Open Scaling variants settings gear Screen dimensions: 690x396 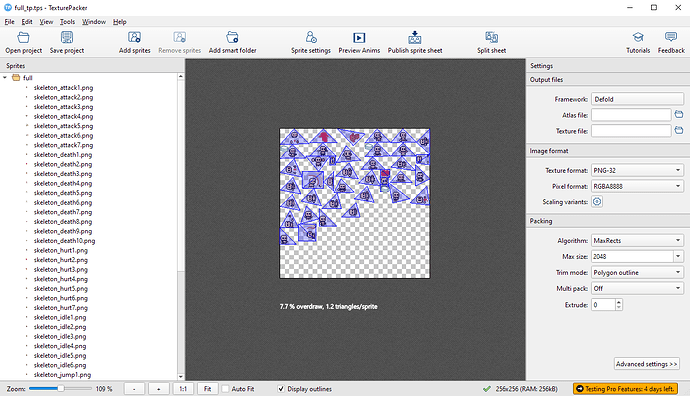pos(597,202)
